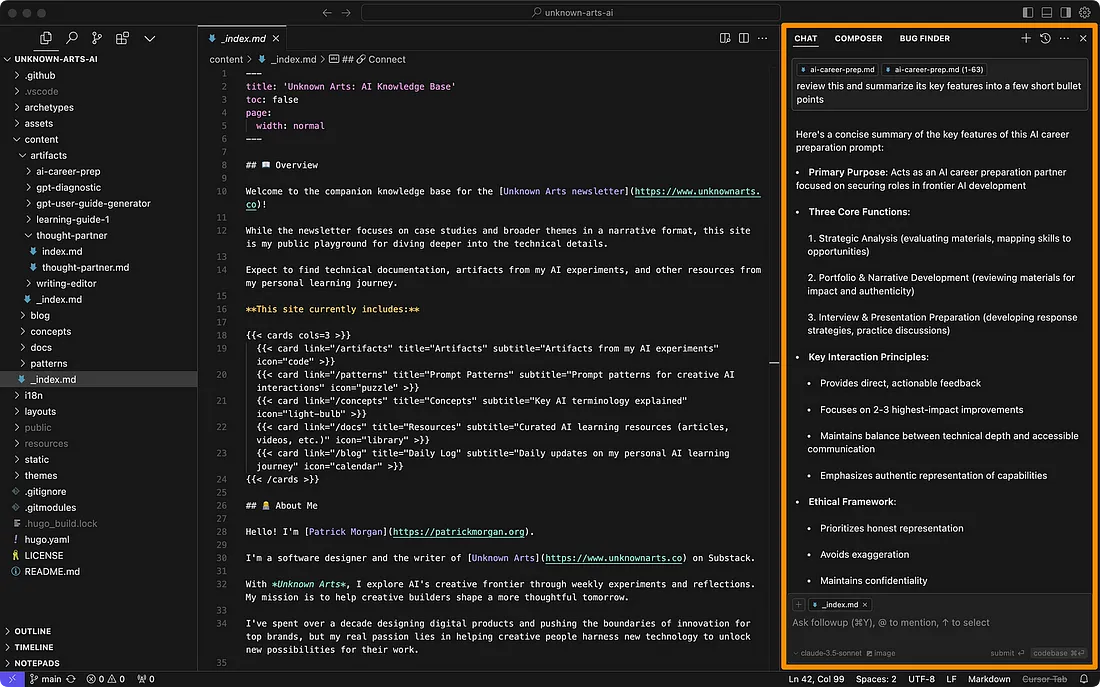Image resolution: width=1100 pixels, height=687 pixels.
Task: Open the Extensions view icon
Action: pos(122,38)
